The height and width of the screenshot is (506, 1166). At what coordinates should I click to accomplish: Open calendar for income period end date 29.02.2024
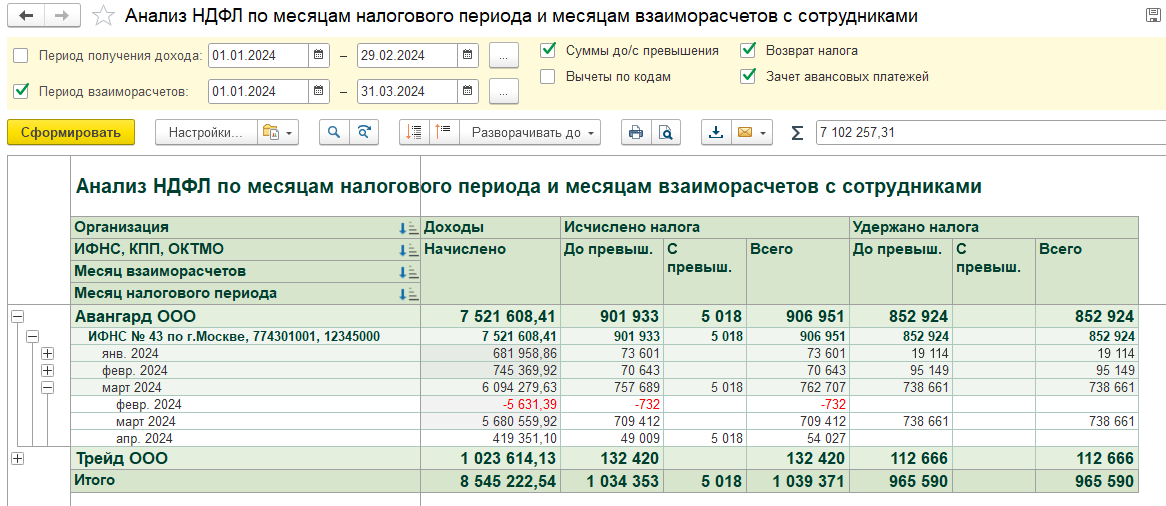(467, 55)
